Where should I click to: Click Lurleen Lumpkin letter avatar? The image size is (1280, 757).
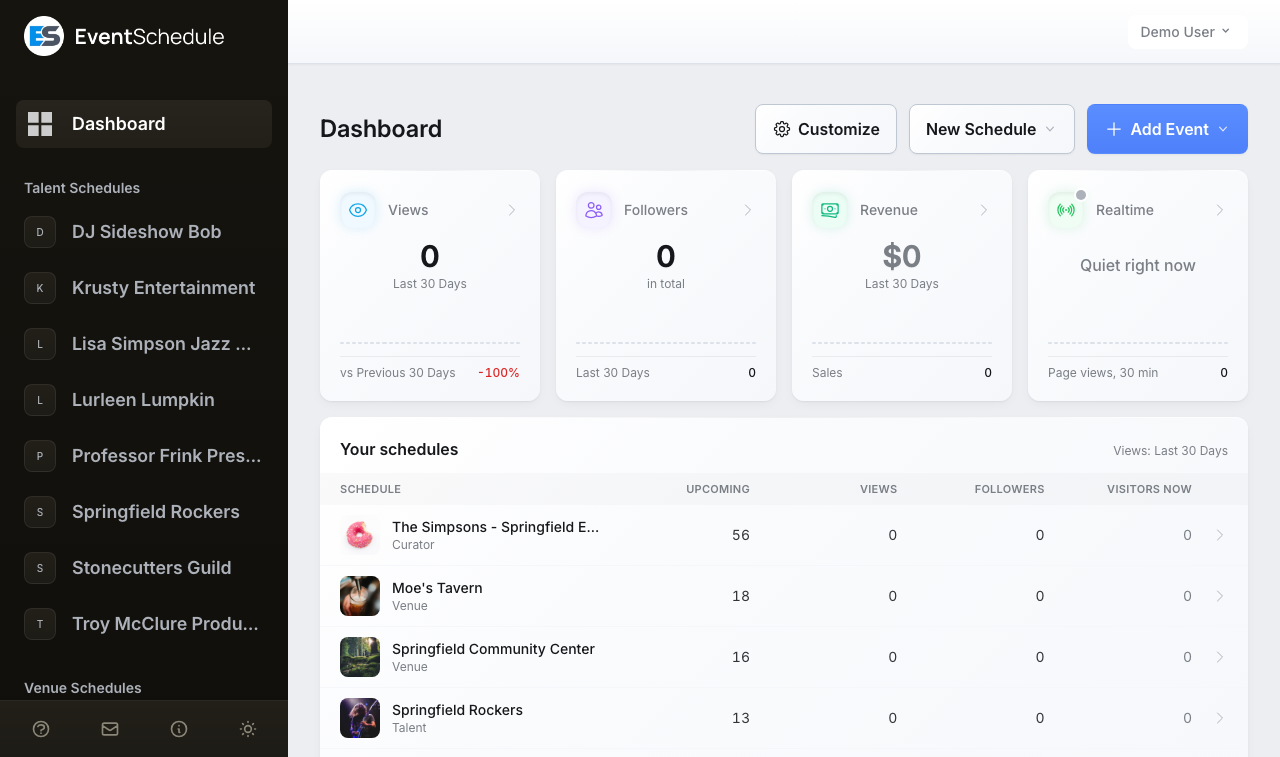point(40,400)
